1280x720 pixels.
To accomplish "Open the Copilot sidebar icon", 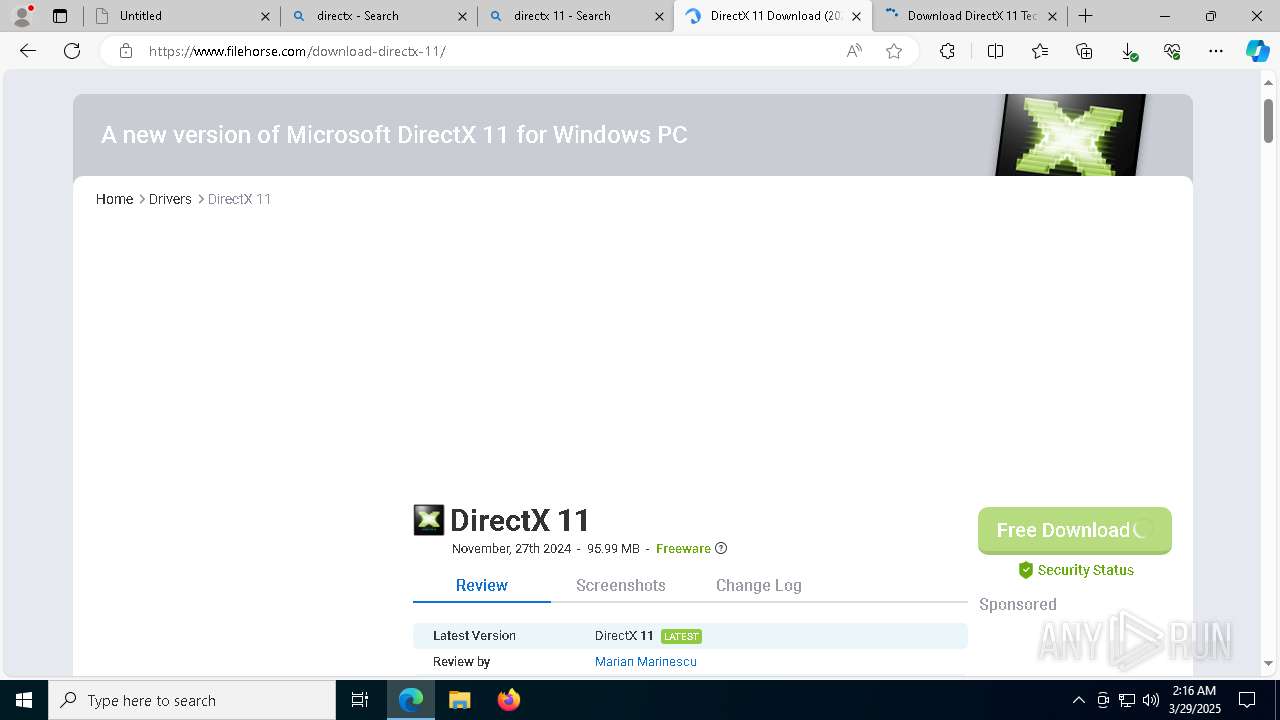I will coord(1257,51).
